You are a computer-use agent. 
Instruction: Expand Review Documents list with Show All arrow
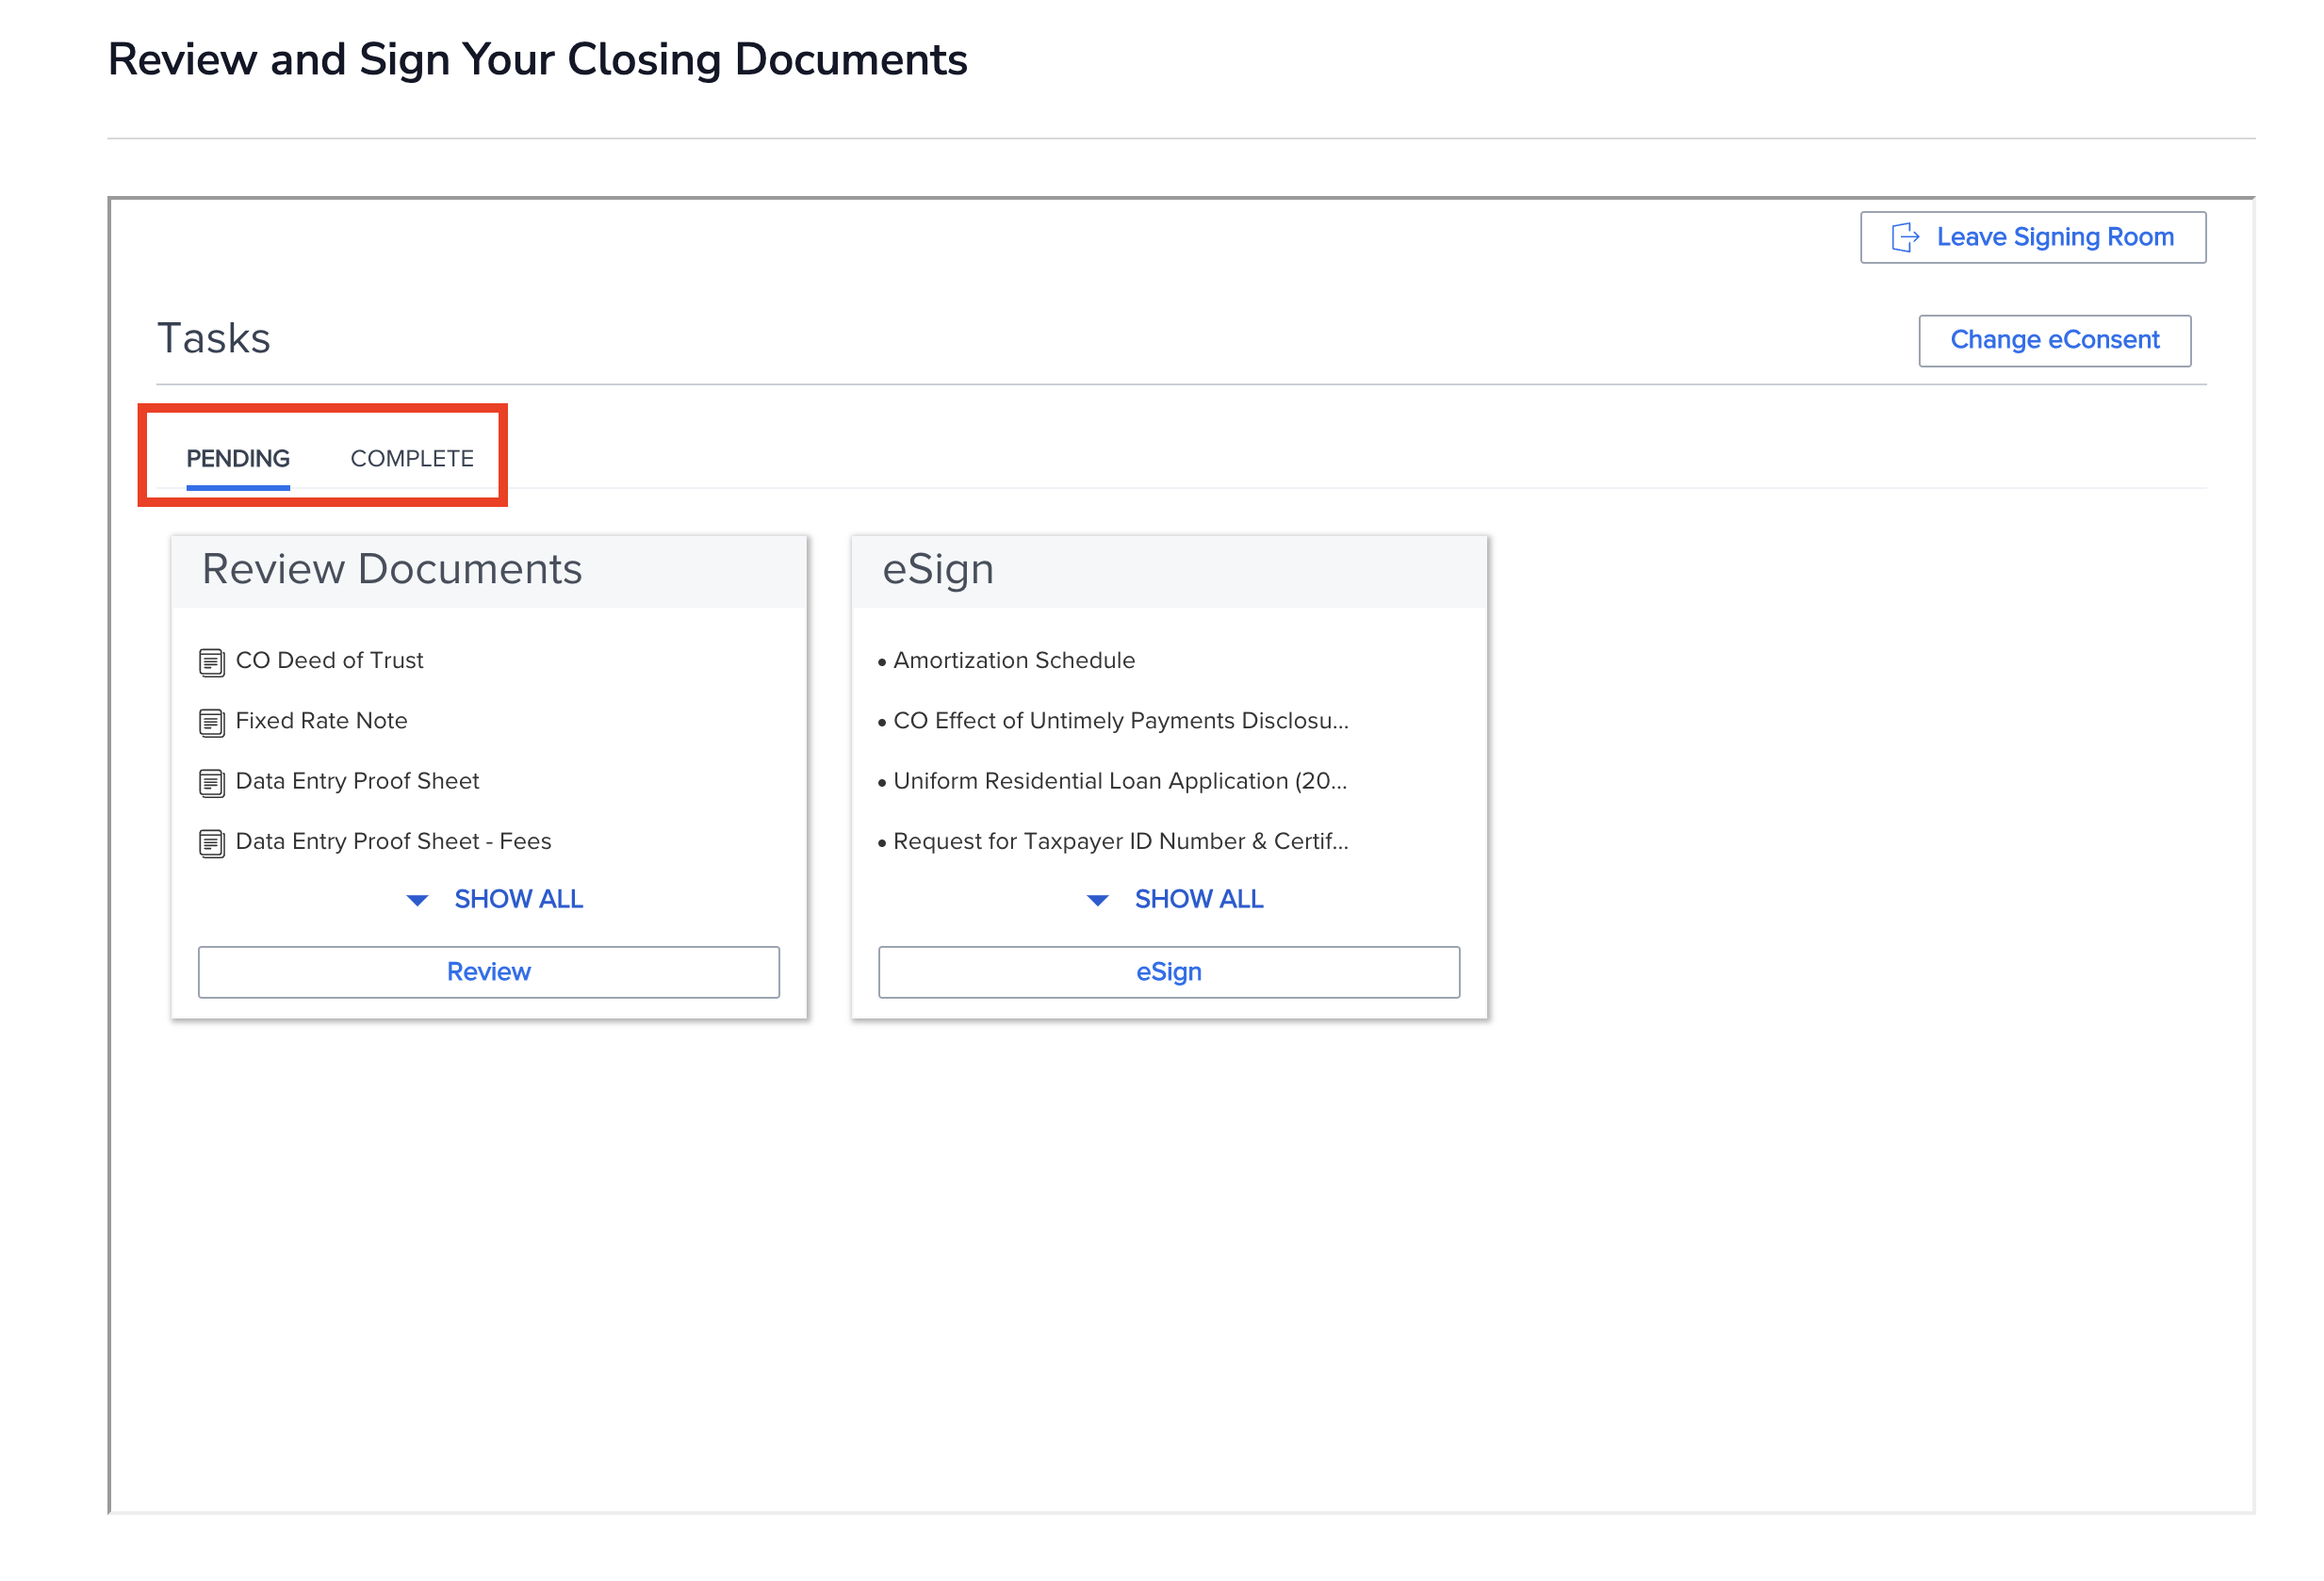(417, 900)
